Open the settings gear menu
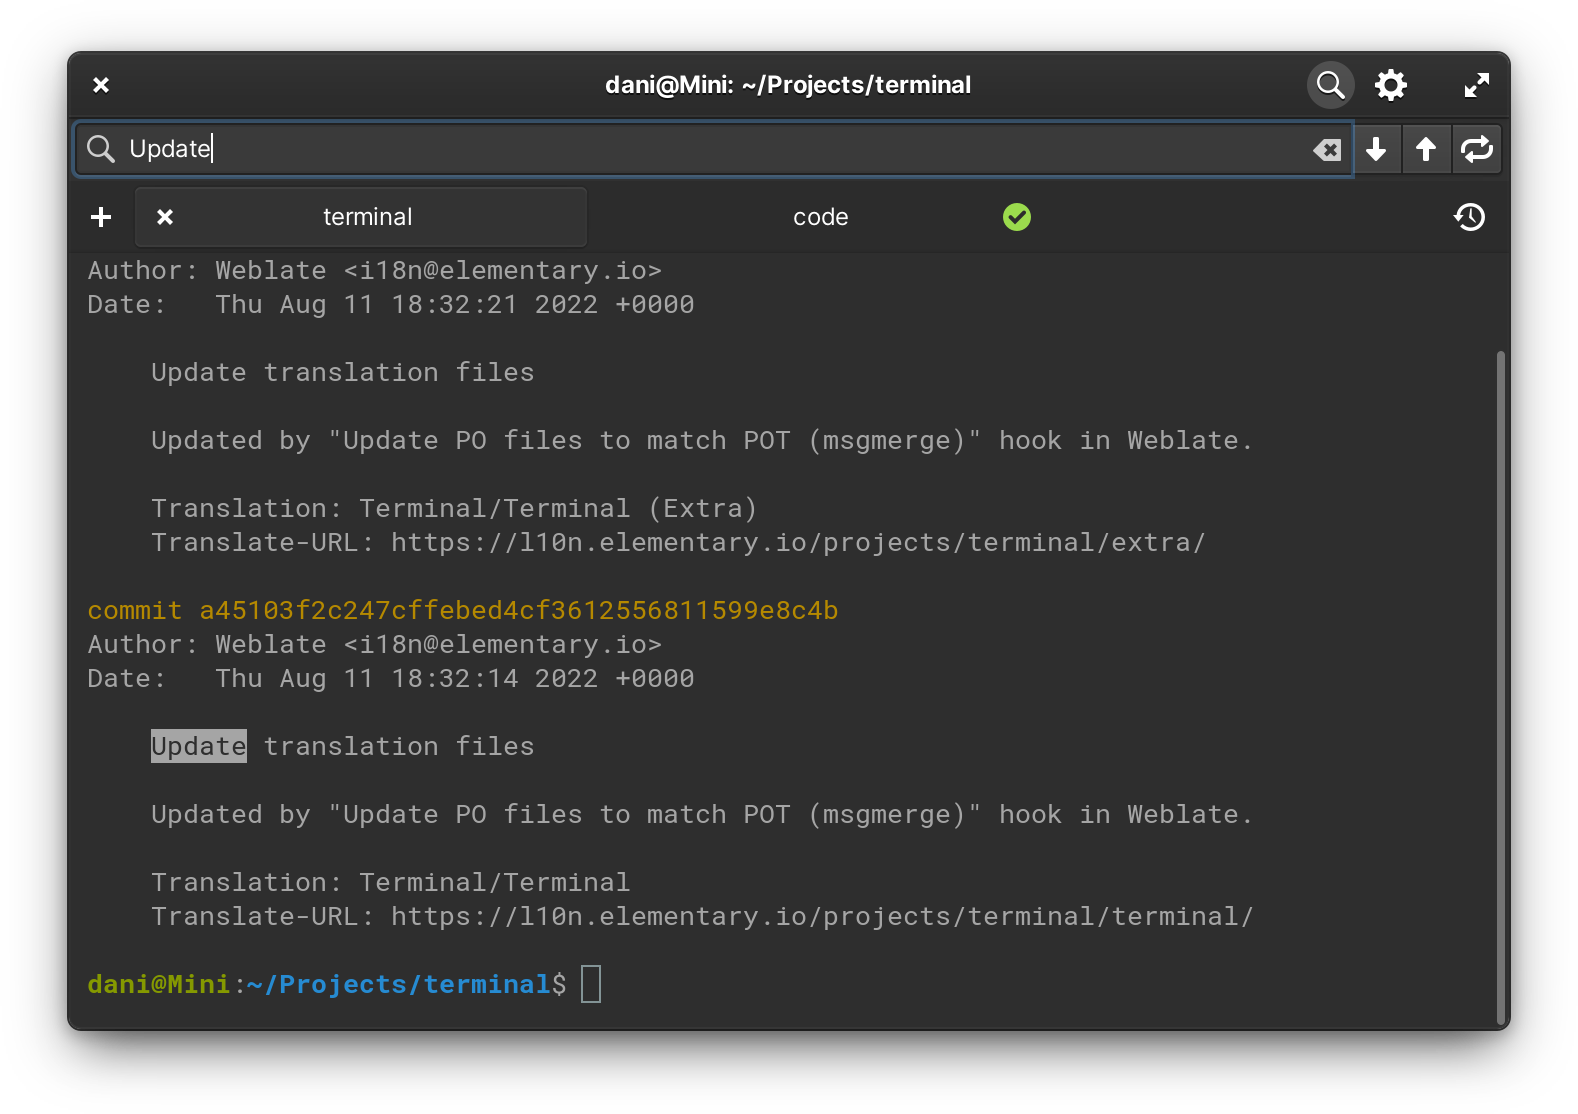Image resolution: width=1578 pixels, height=1114 pixels. pos(1391,85)
